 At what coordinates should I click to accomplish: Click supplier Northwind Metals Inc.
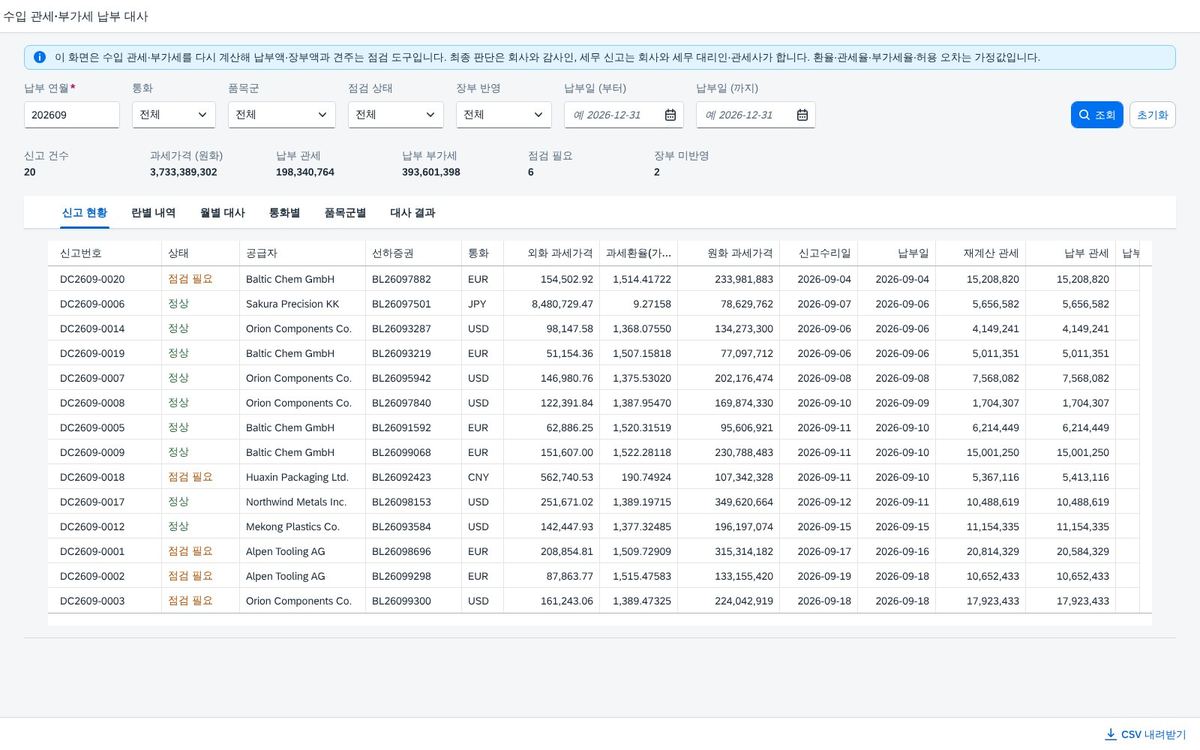pos(296,502)
